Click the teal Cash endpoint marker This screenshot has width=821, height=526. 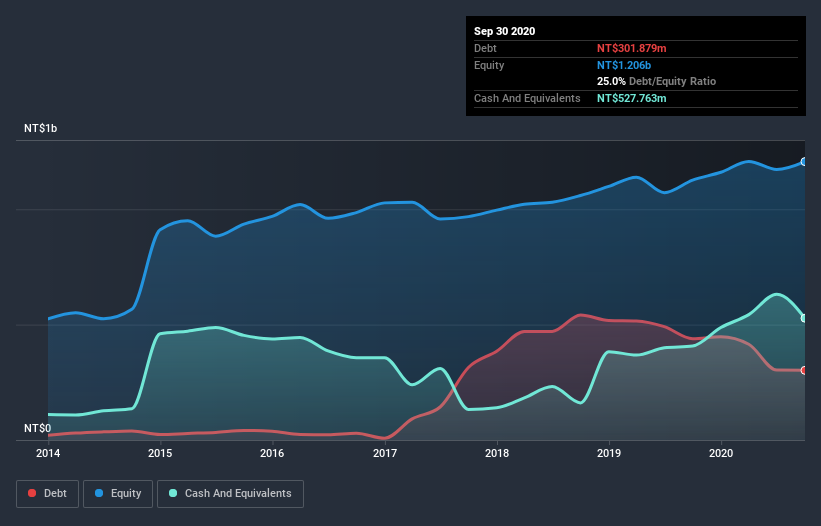coord(804,318)
